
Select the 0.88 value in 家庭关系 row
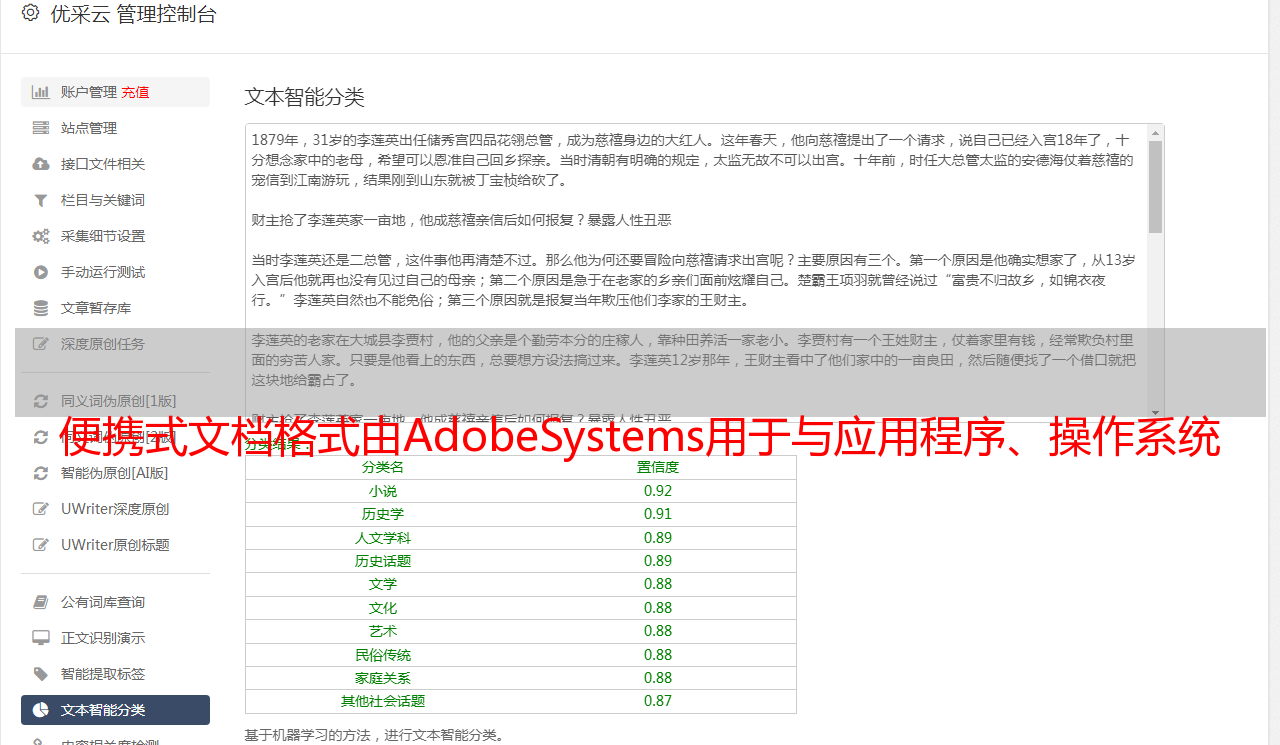click(x=658, y=678)
